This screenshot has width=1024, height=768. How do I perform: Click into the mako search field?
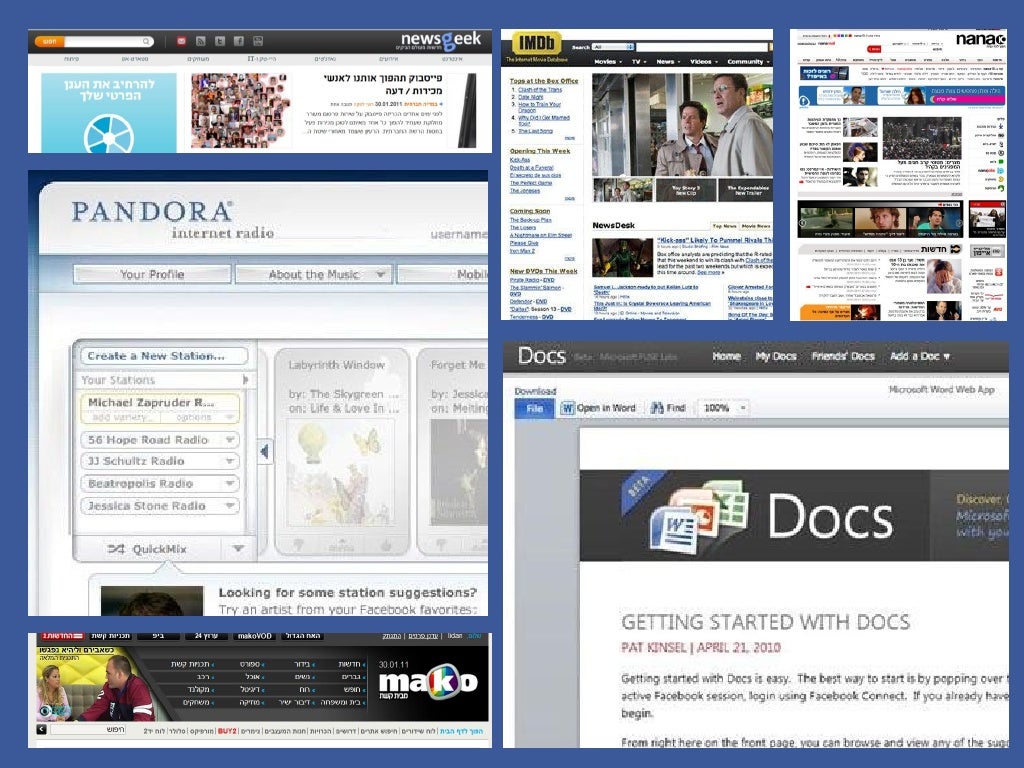pos(88,729)
